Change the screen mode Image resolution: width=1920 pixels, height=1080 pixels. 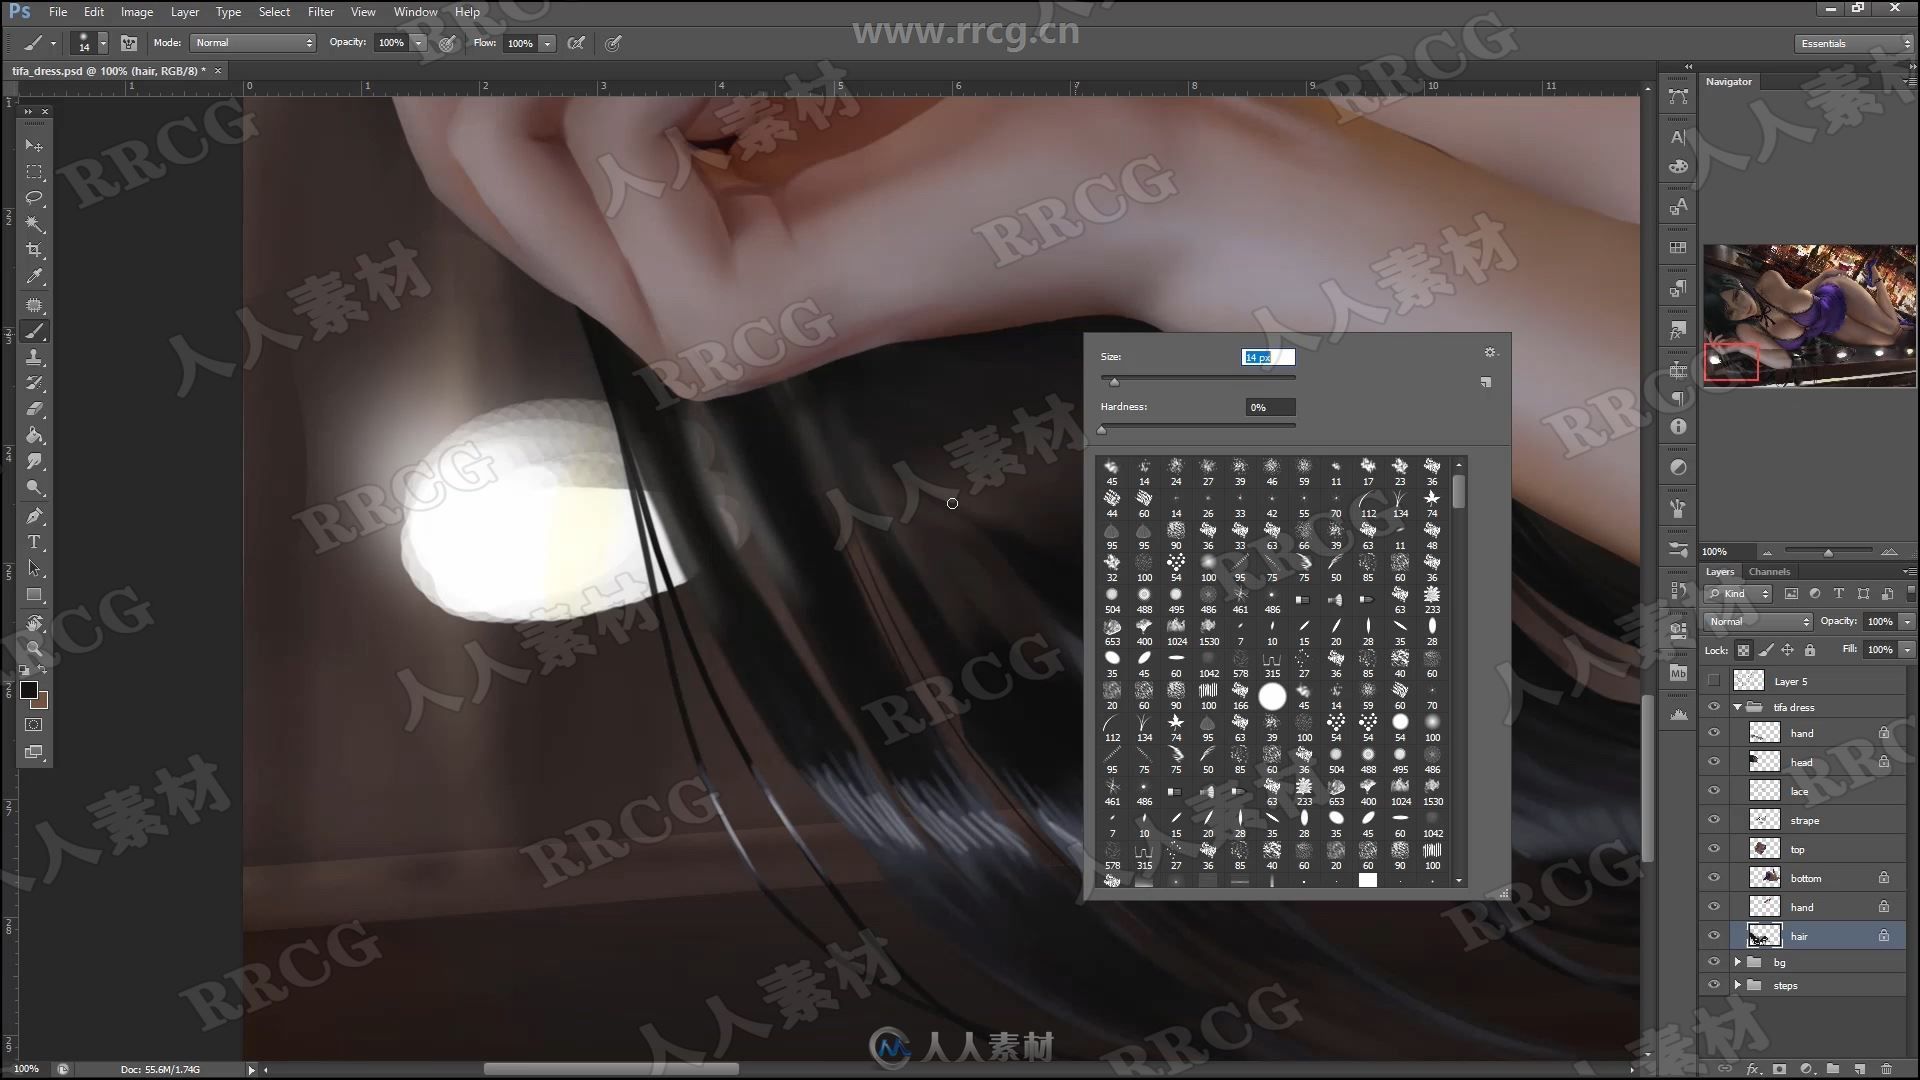(34, 752)
